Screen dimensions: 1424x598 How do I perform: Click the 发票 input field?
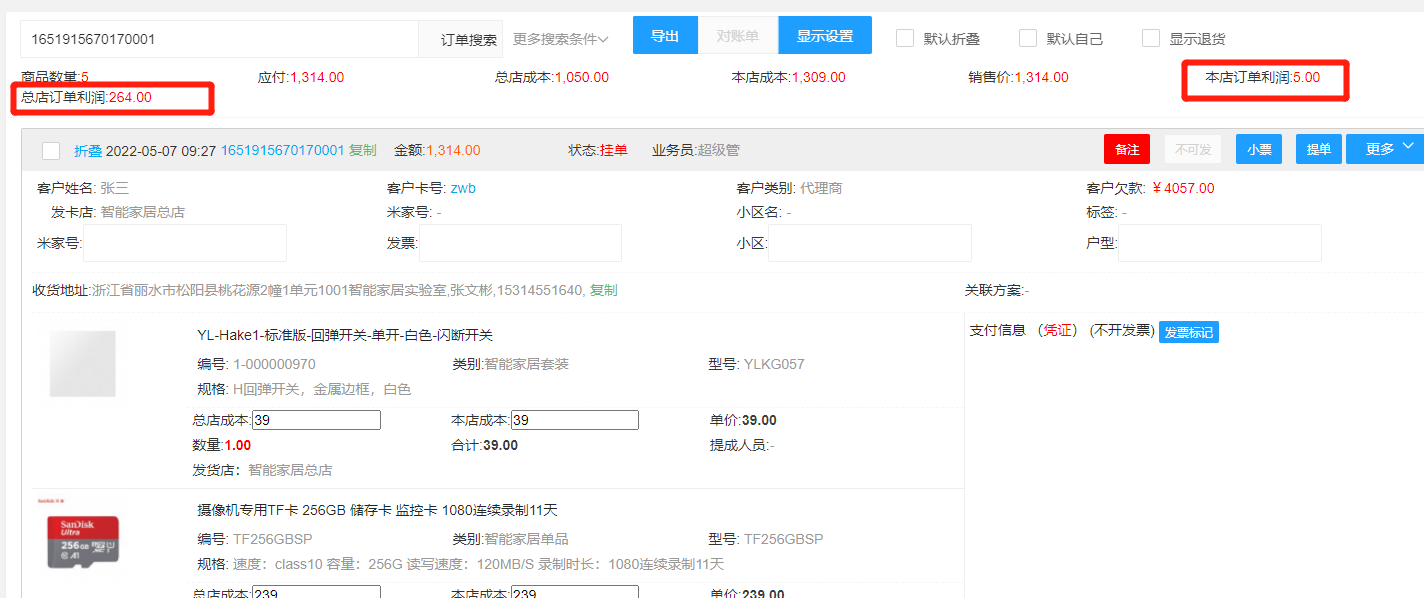(520, 243)
